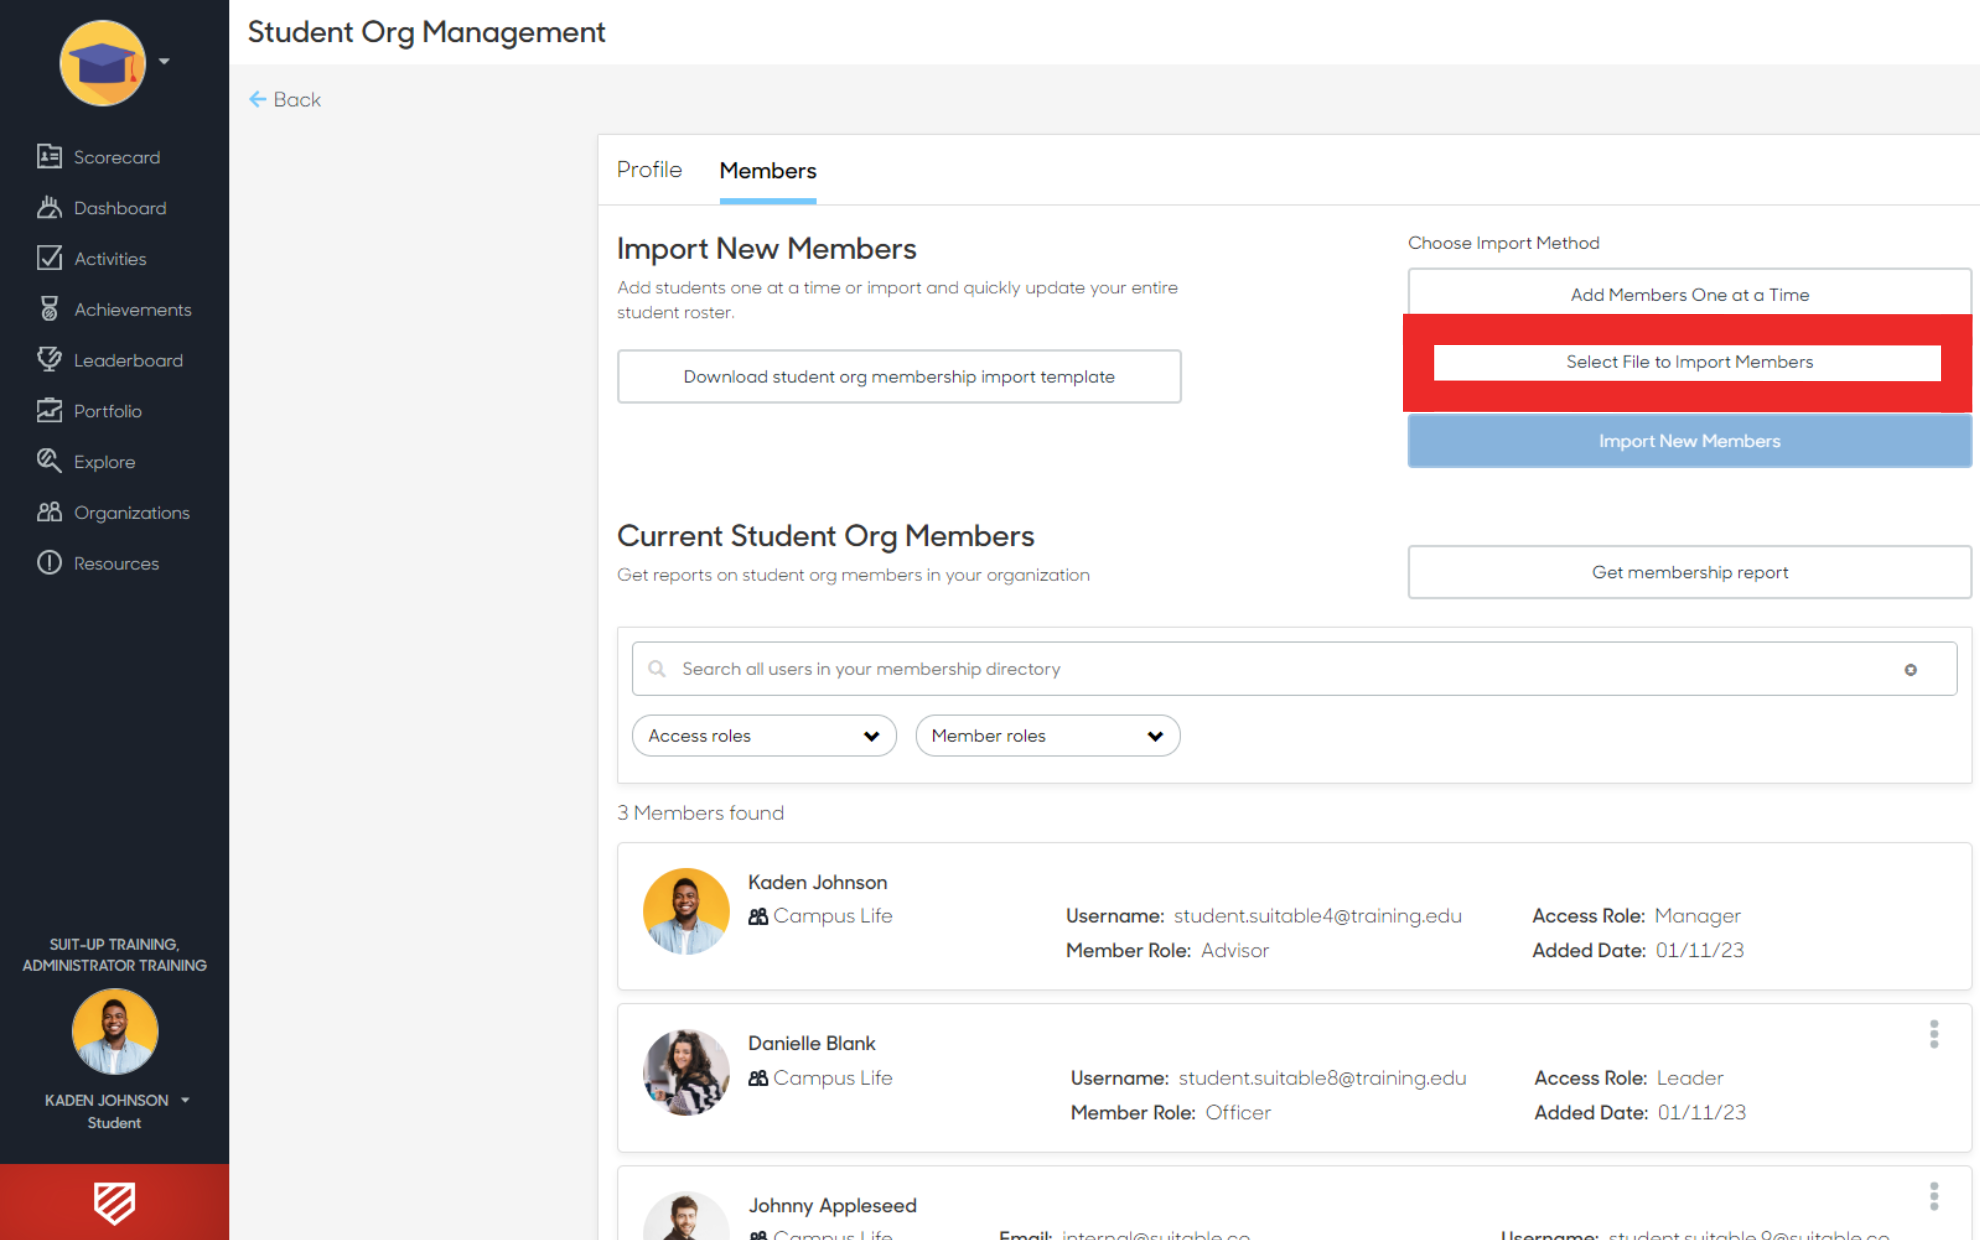
Task: Click the '3 Members found' text
Action: (700, 813)
